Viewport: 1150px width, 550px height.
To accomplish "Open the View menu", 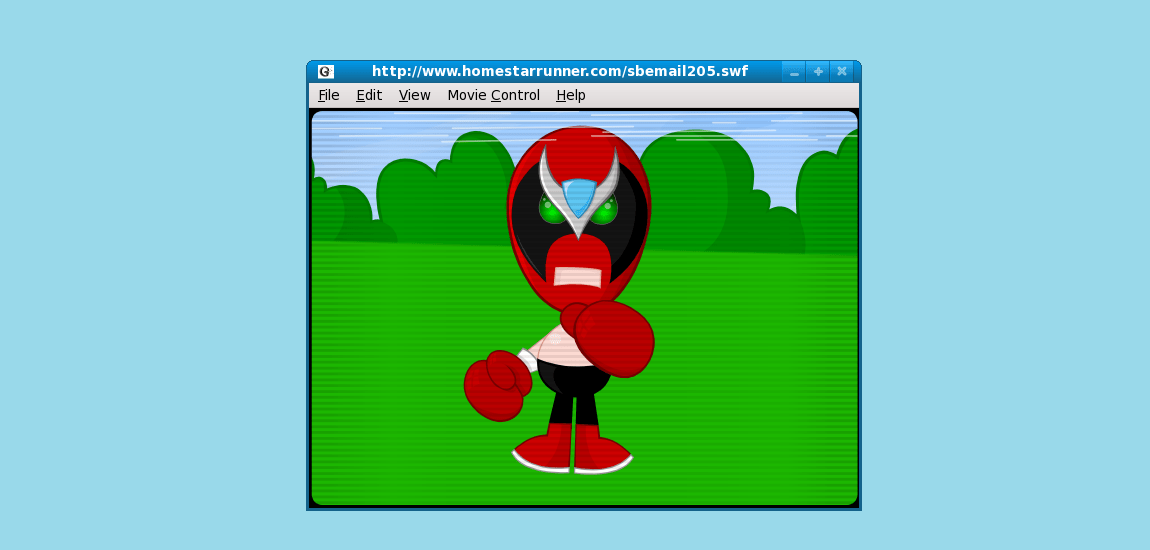I will [414, 95].
